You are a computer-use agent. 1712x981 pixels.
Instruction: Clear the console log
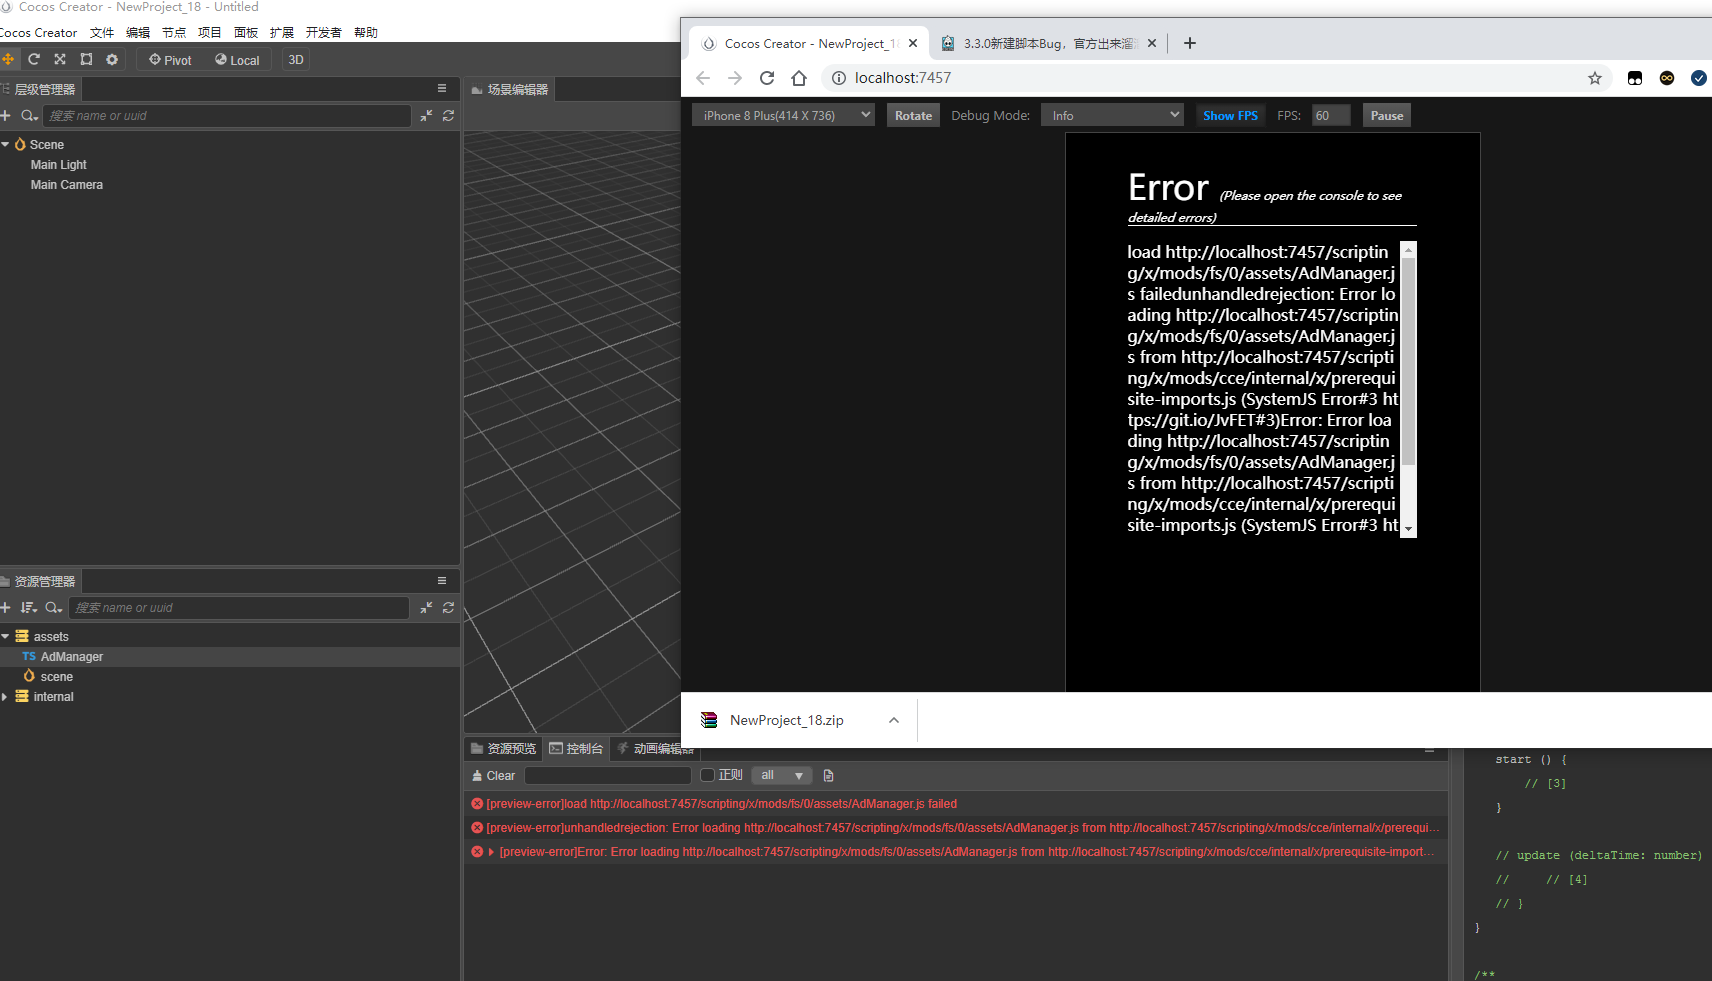[493, 776]
